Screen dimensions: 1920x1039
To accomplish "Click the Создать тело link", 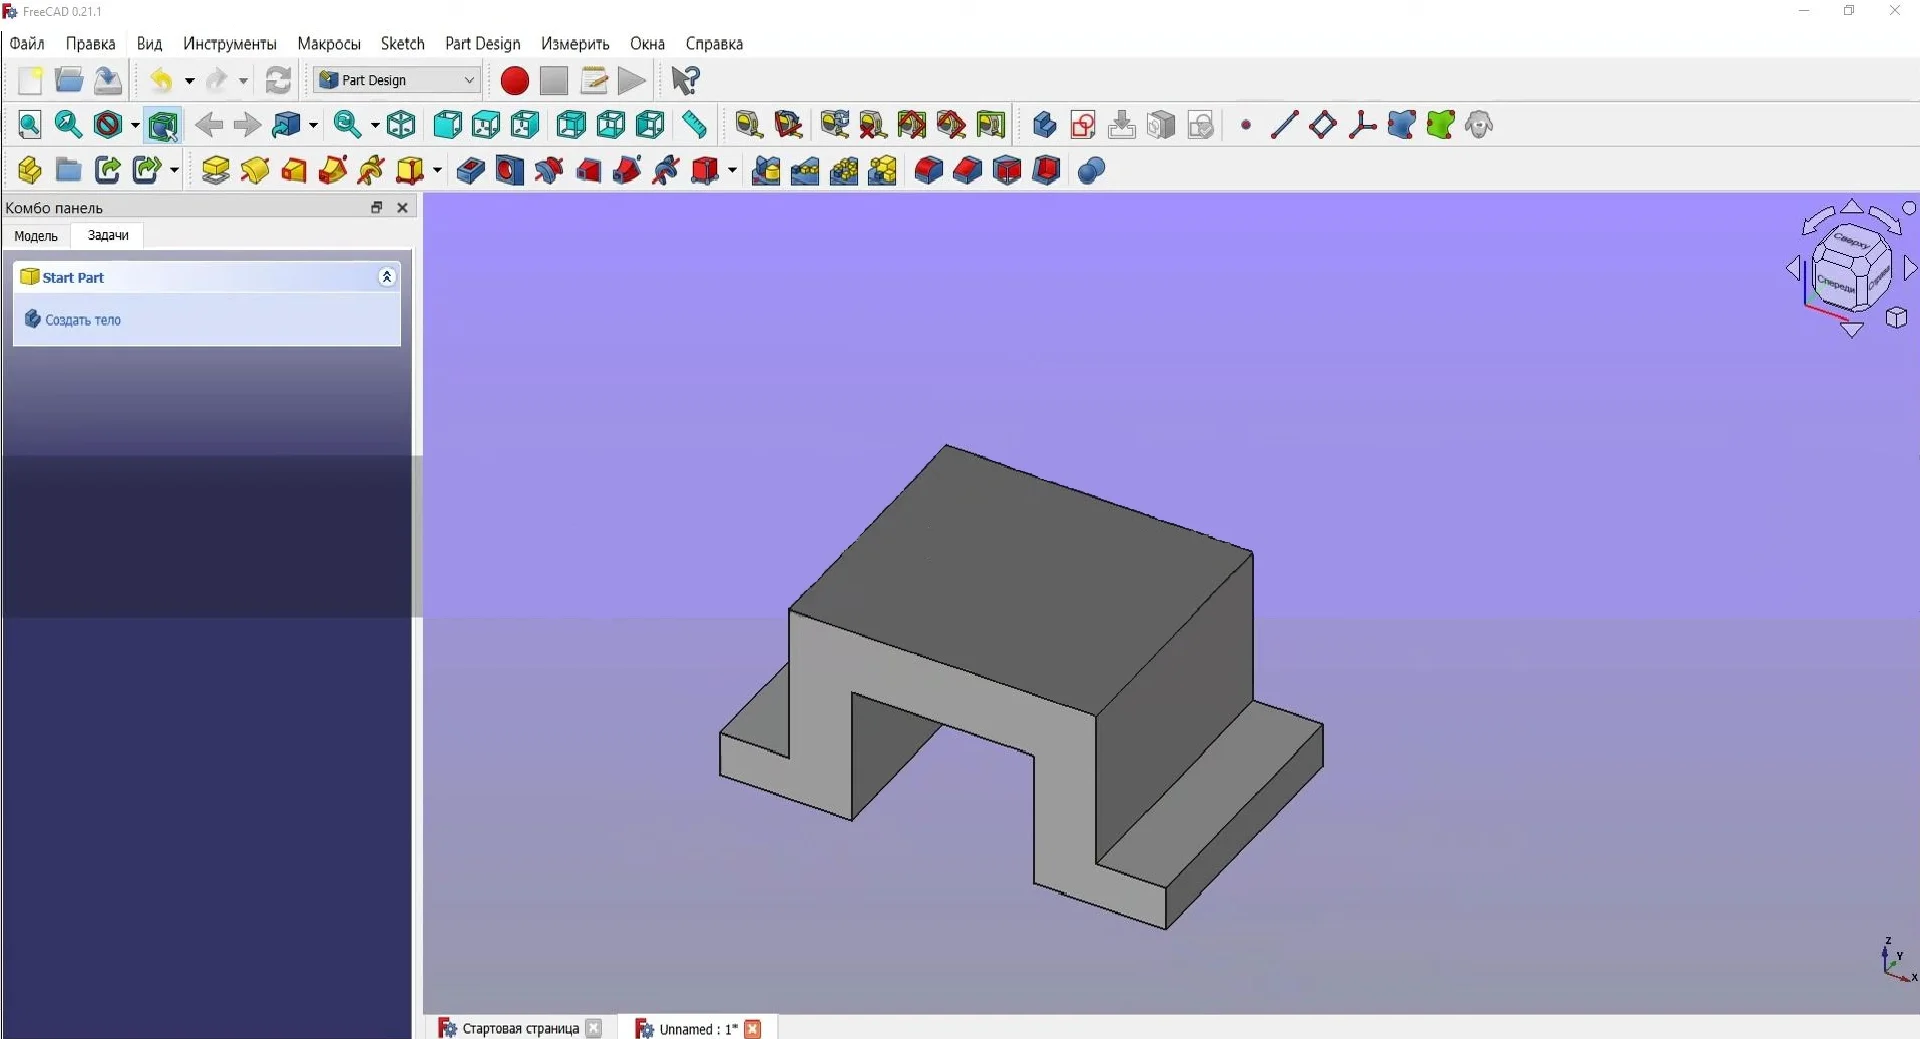I will coord(83,320).
